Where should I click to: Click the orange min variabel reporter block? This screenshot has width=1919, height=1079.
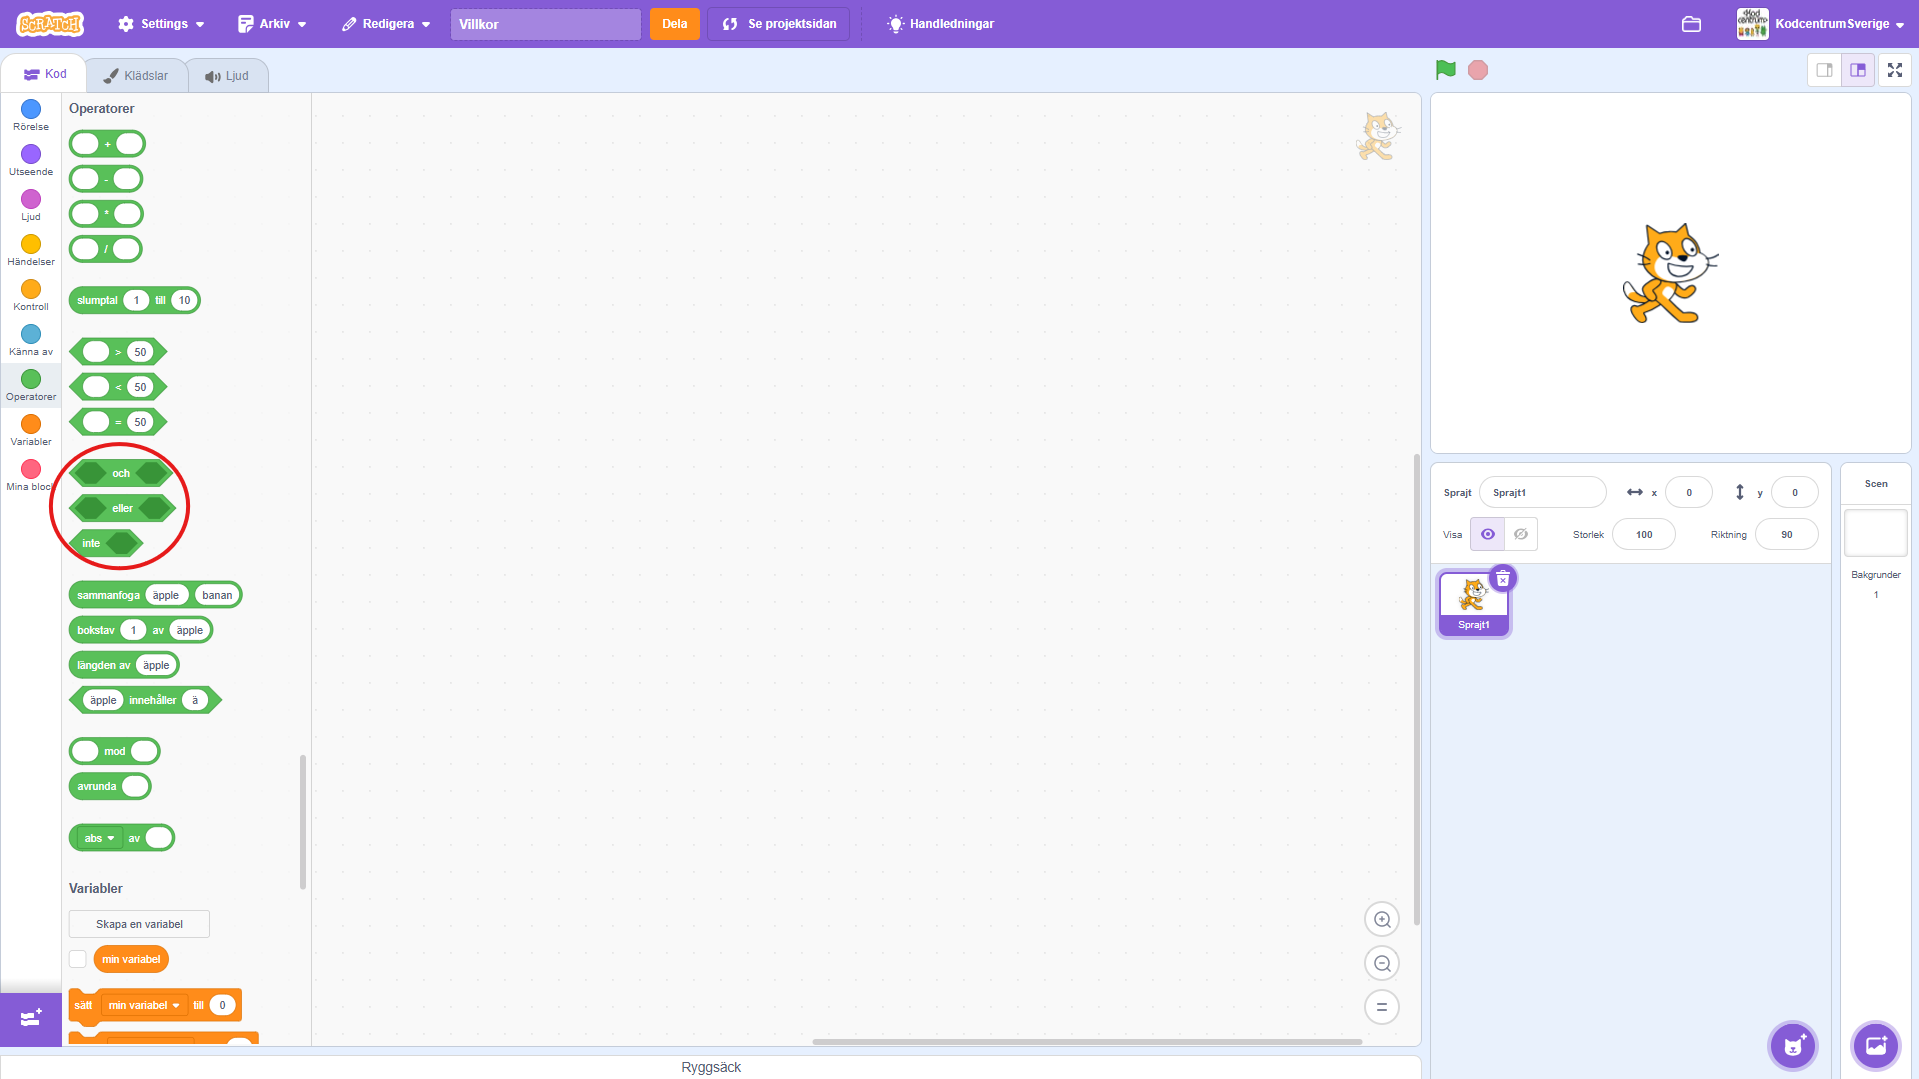click(131, 959)
